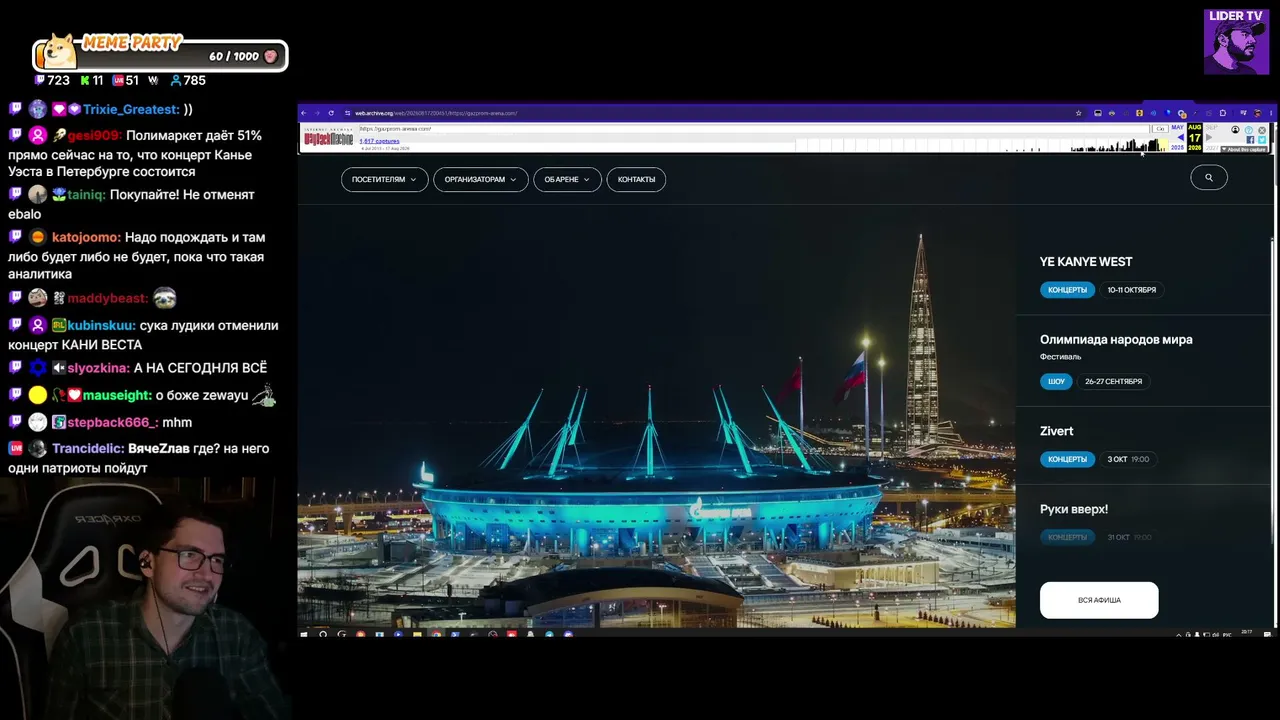Click the Wayback Machine URL input field
1280x720 pixels.
(x=752, y=129)
